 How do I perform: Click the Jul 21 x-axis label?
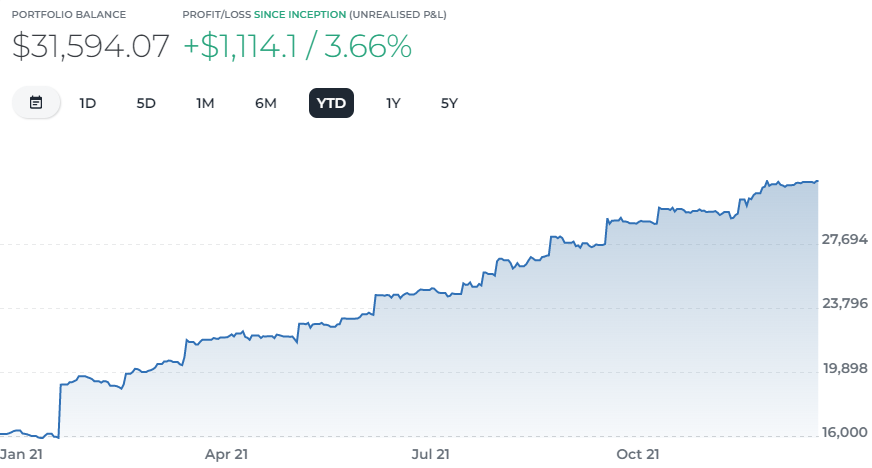[431, 454]
